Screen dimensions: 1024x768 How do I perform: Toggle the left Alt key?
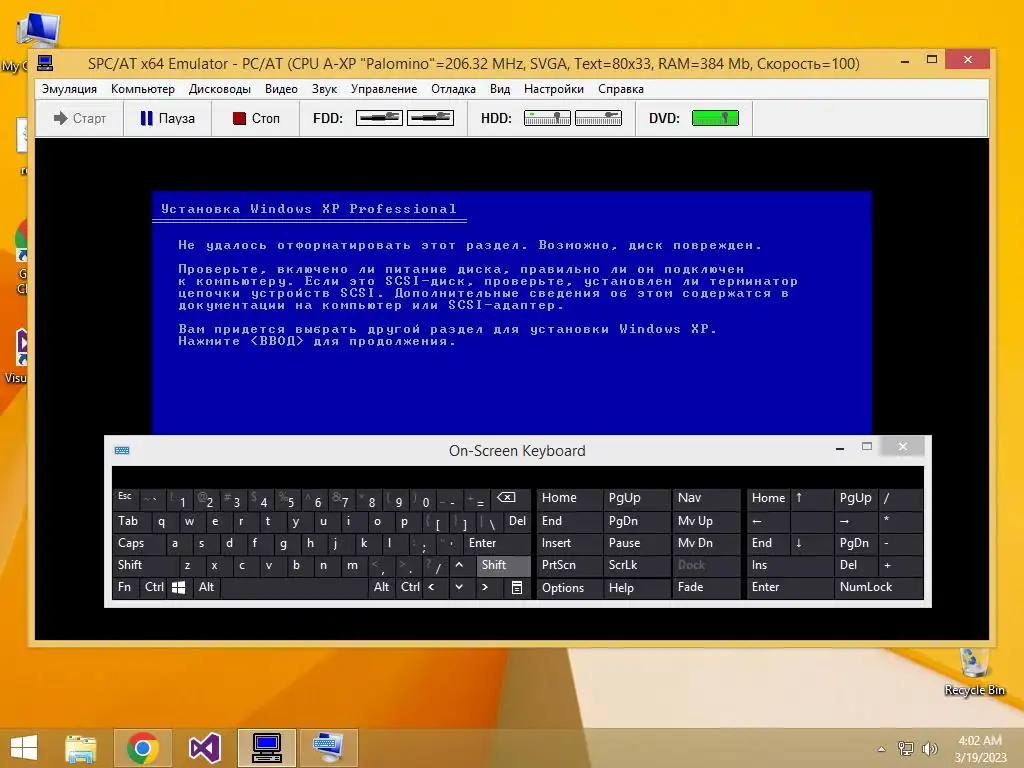(x=206, y=587)
